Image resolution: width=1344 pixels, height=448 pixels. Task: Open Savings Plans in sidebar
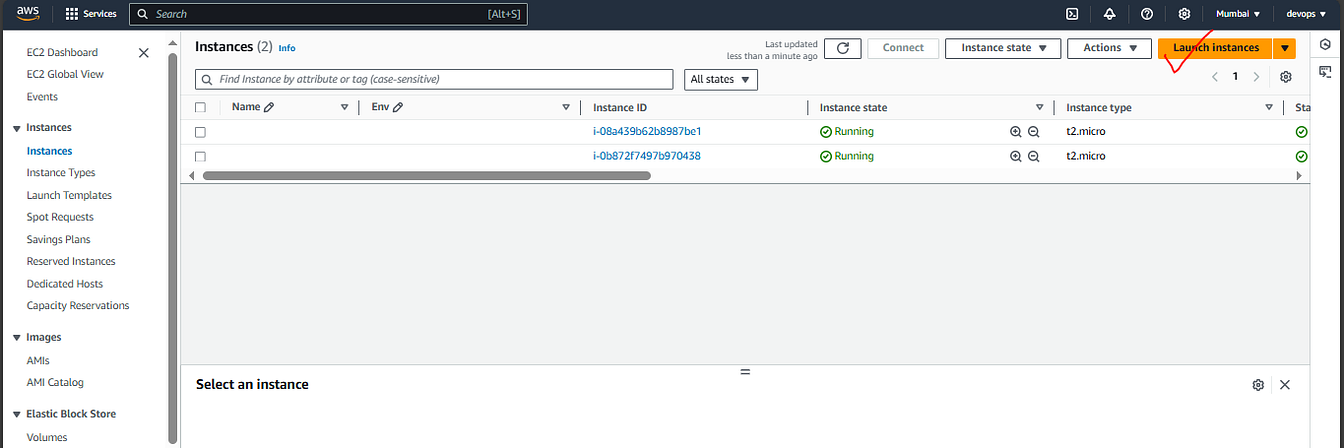pos(59,239)
